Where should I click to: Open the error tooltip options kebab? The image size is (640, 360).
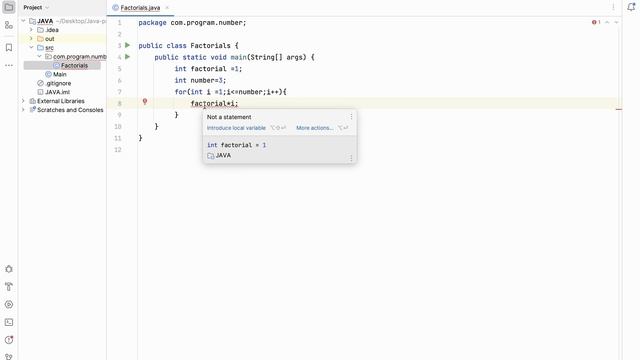(351, 117)
